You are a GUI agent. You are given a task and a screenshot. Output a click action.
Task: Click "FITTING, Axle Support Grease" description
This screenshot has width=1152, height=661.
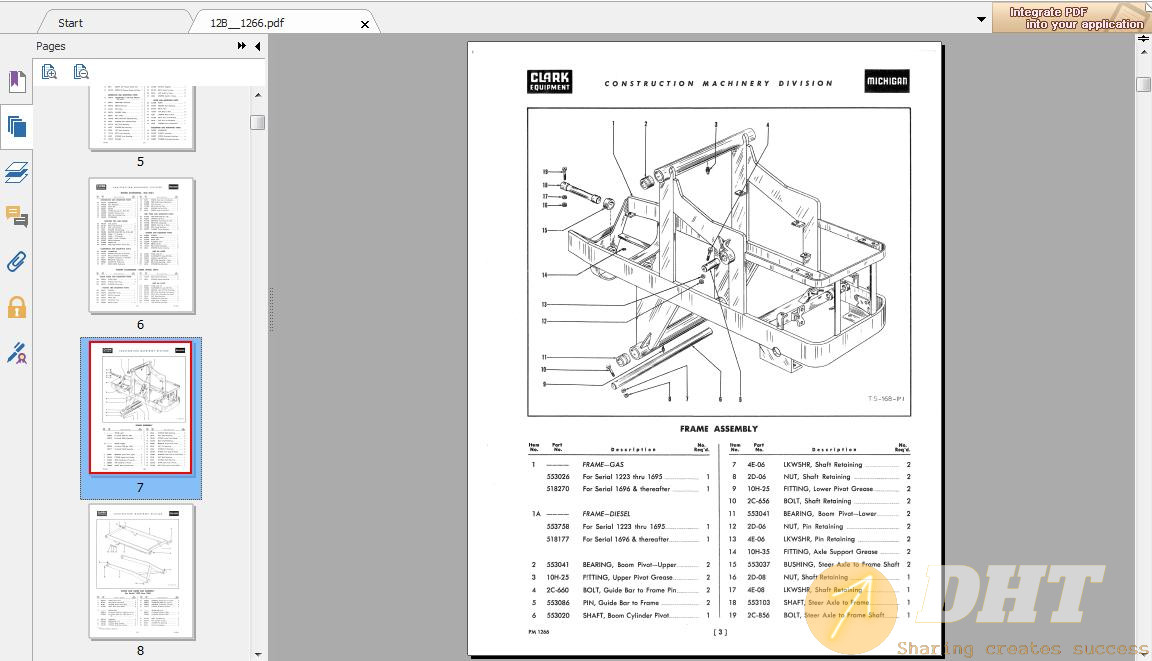(x=831, y=552)
